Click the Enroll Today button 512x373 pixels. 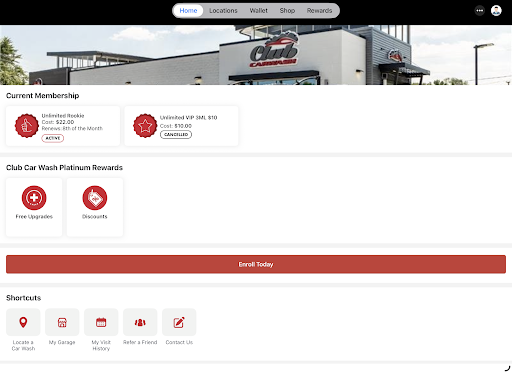pyautogui.click(x=256, y=264)
